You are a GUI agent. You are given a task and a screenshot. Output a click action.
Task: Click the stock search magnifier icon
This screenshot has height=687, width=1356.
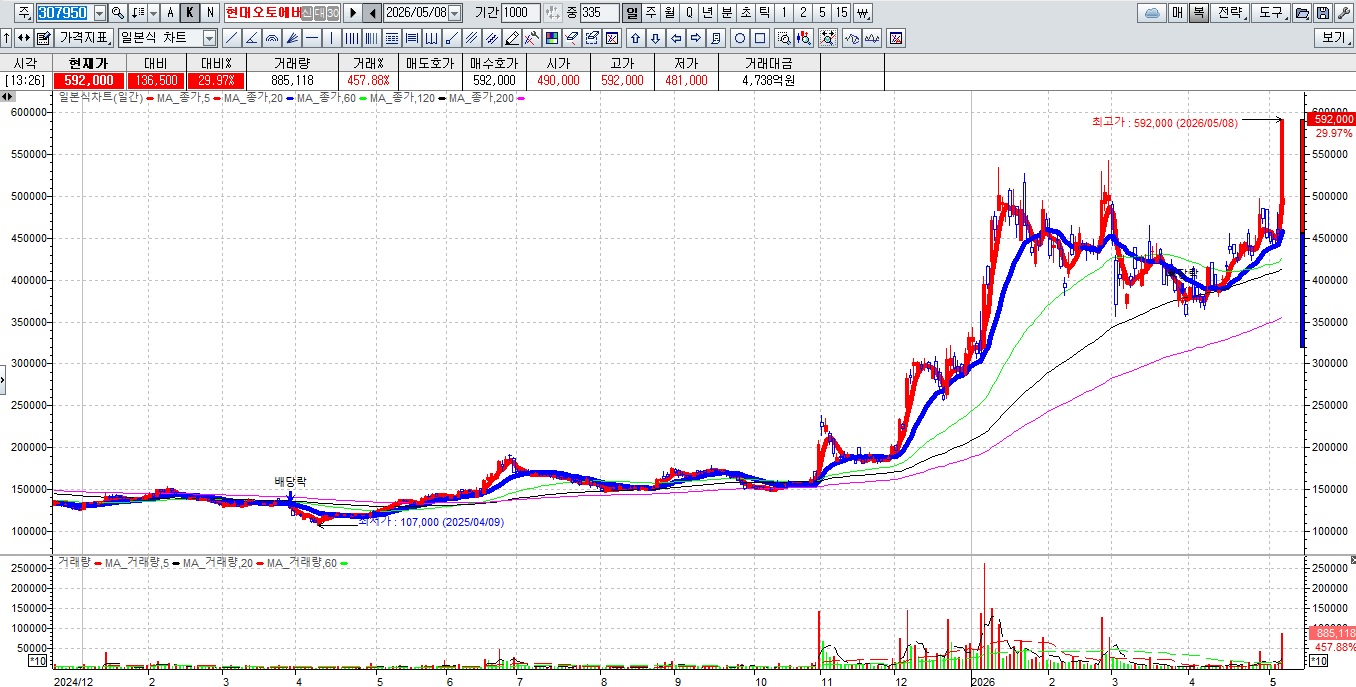(x=117, y=13)
